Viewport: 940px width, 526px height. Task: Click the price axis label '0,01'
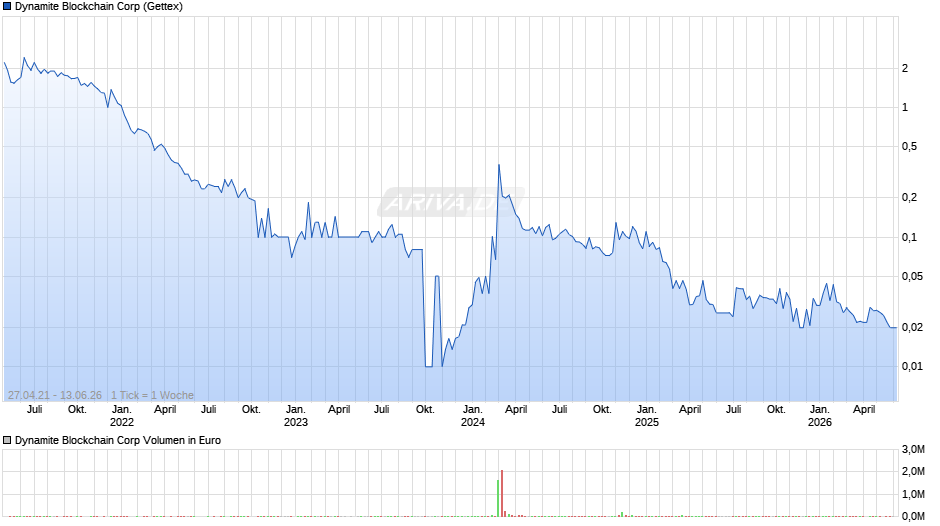tap(912, 366)
